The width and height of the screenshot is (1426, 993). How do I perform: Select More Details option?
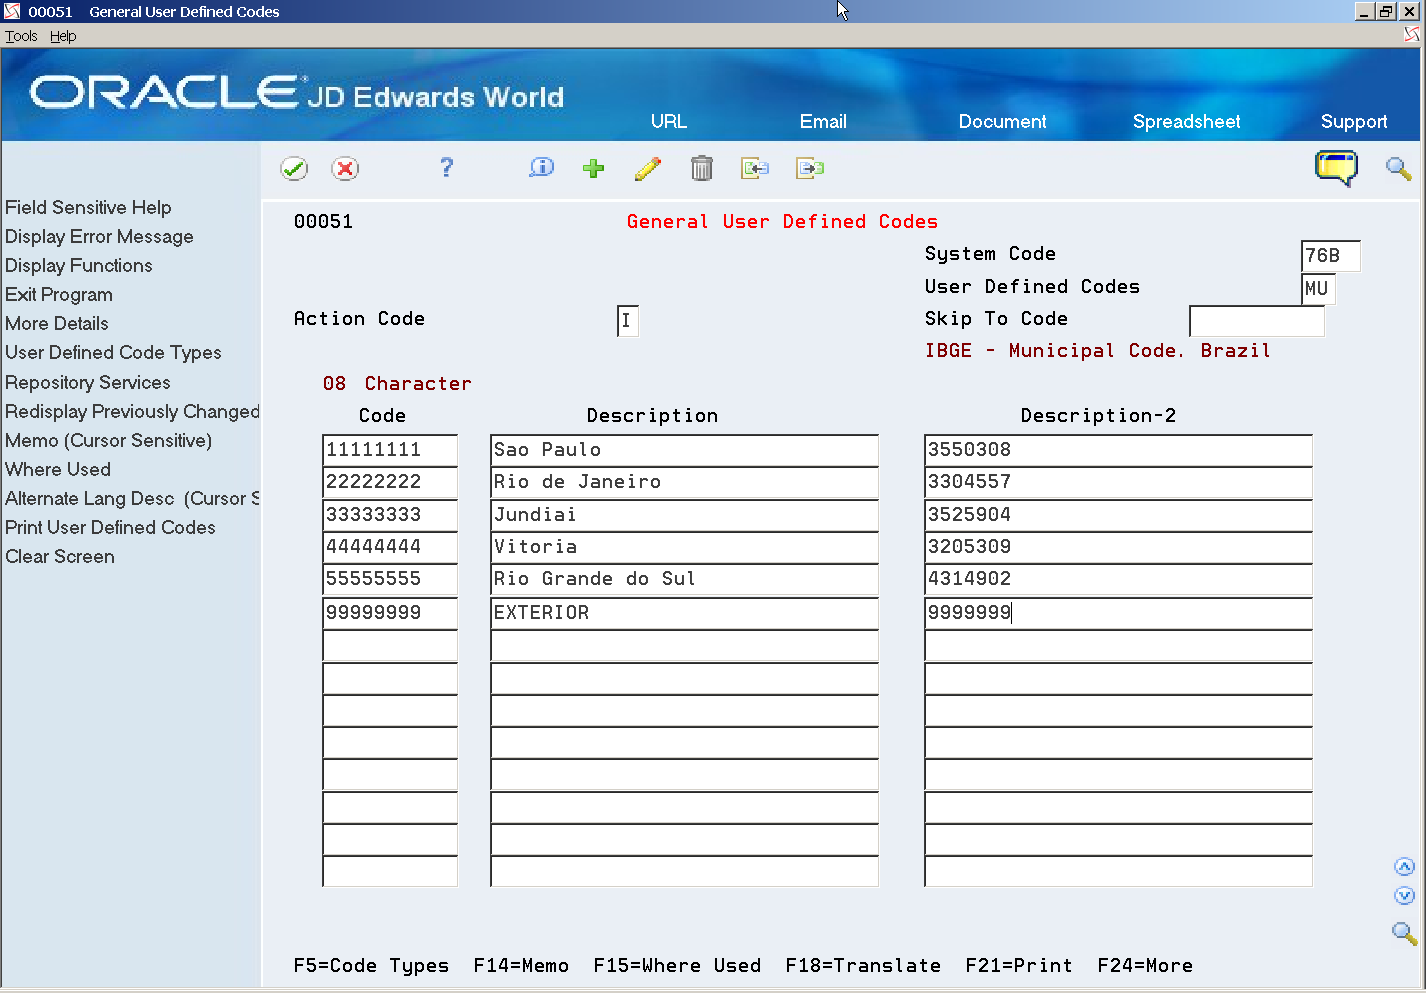[57, 323]
